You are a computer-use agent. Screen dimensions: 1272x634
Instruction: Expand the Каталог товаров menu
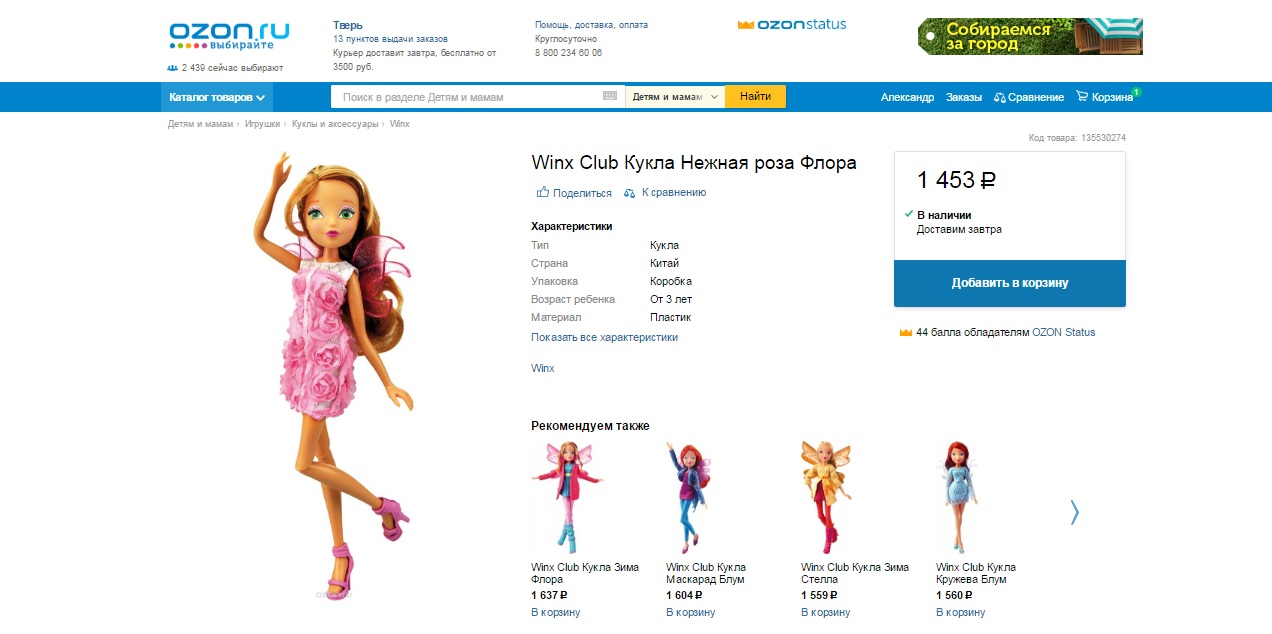tap(217, 97)
